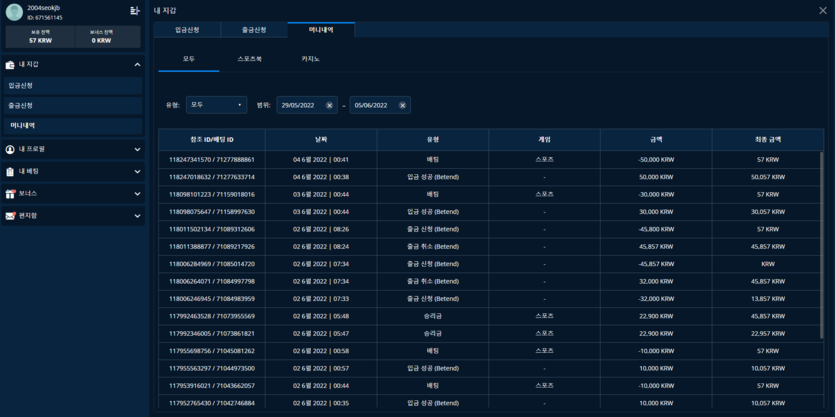This screenshot has width=835, height=417.
Task: Select the 스포츠북 sub-tab
Action: (x=249, y=59)
